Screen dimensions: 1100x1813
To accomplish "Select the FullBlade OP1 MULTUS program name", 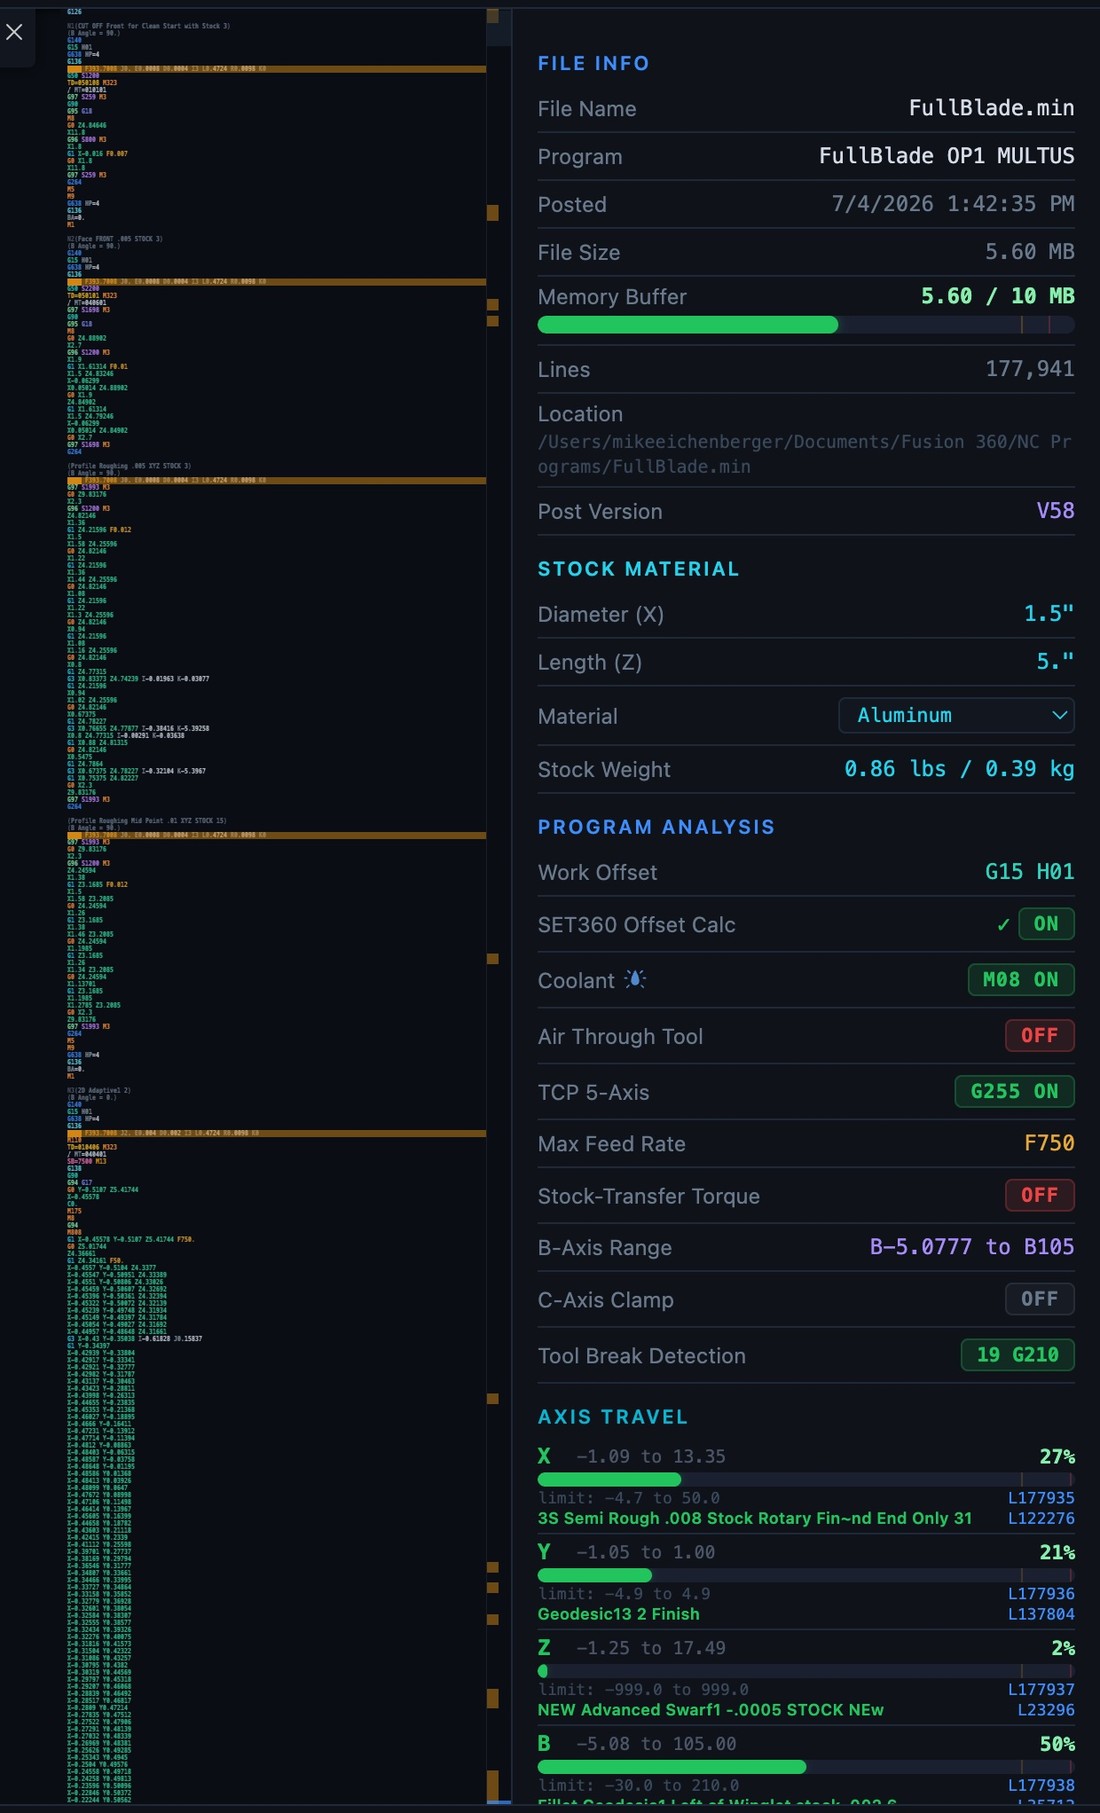I will 946,156.
